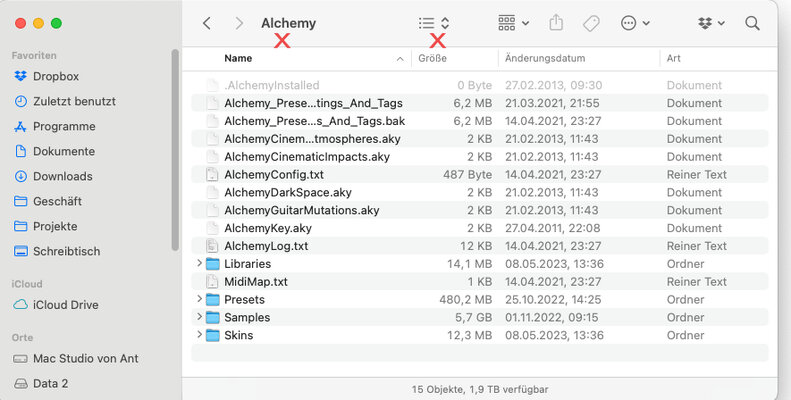Open Downloads in the sidebar

(x=63, y=177)
